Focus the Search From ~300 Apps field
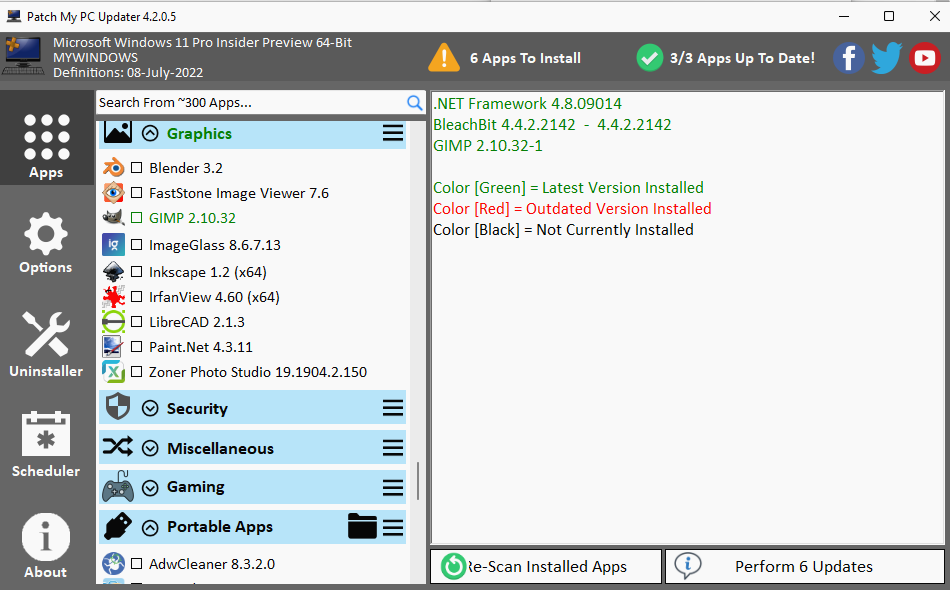Viewport: 950px width, 590px height. (x=250, y=102)
